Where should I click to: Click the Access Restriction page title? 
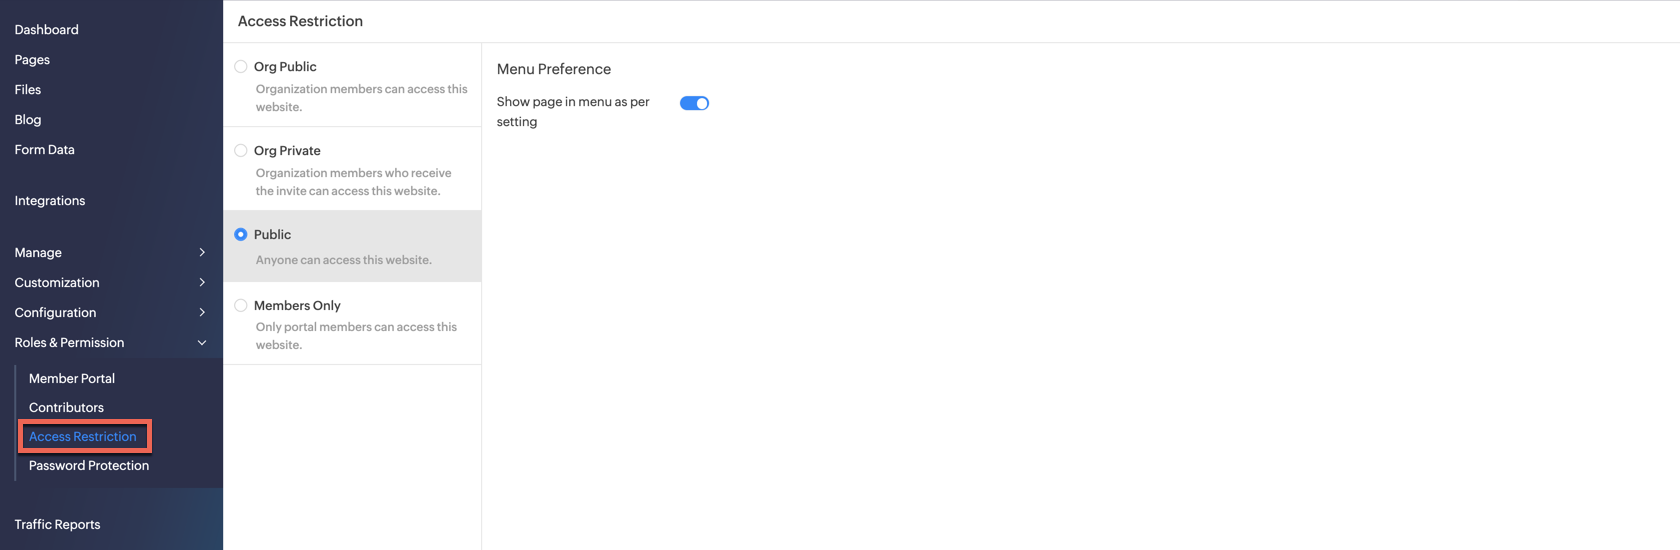click(x=300, y=21)
